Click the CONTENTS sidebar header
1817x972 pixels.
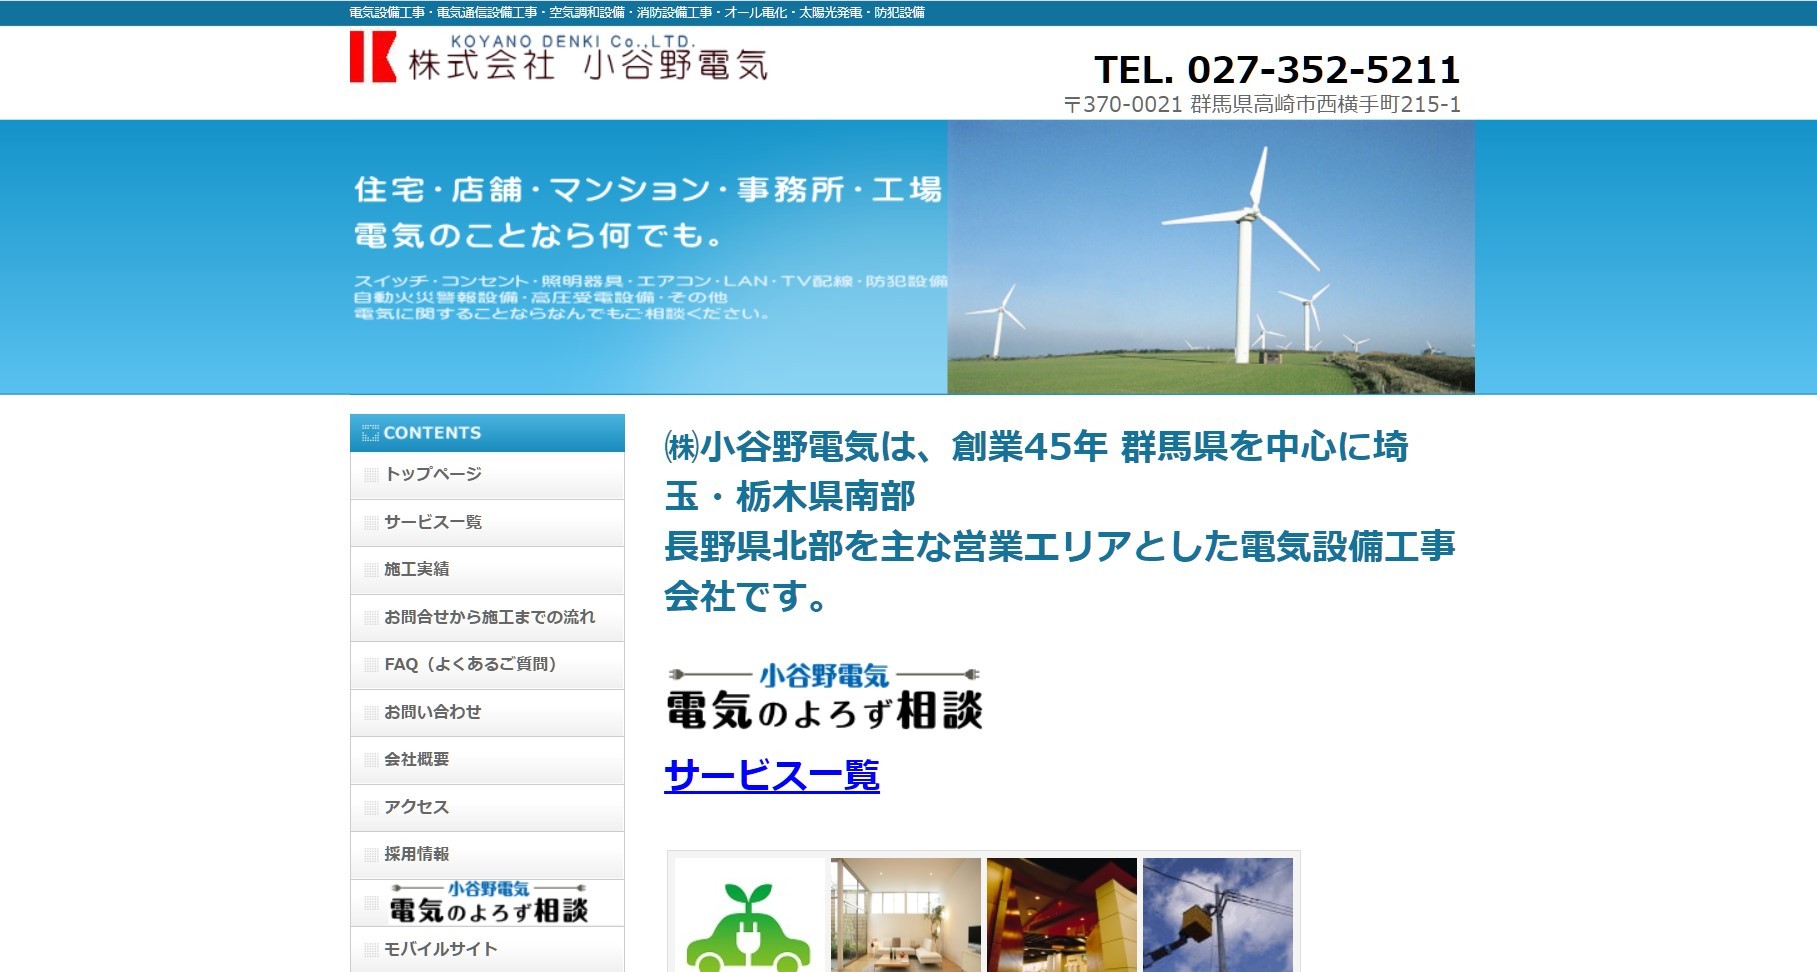[487, 433]
